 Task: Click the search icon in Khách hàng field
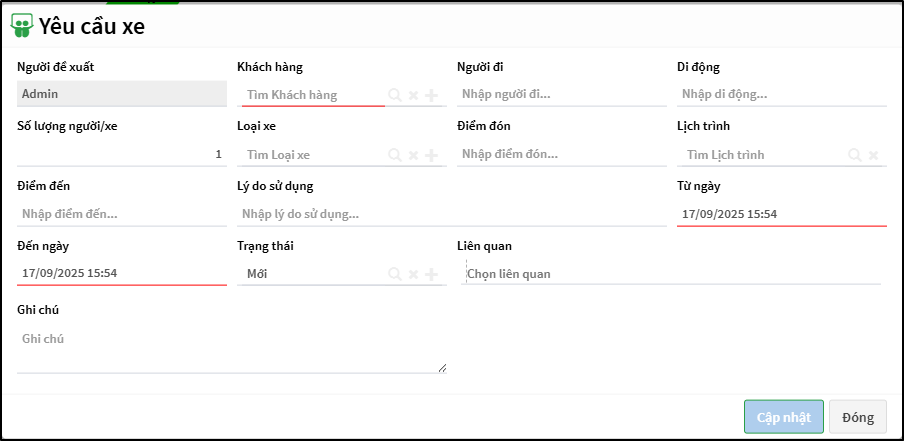pyautogui.click(x=395, y=95)
